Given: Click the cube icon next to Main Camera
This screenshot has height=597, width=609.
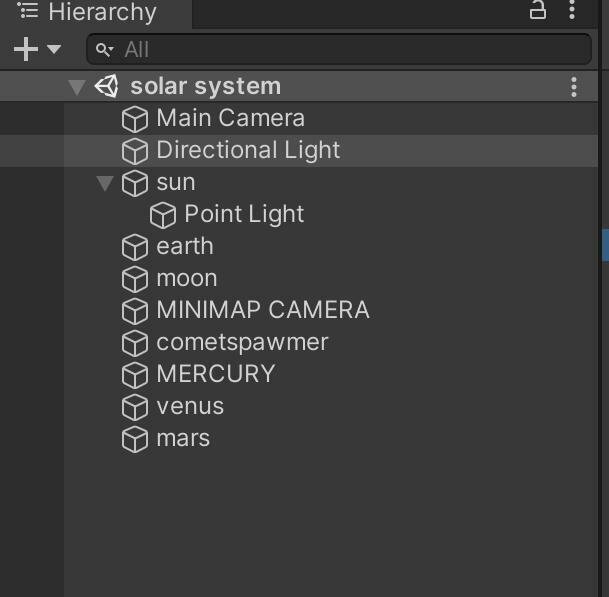Looking at the screenshot, I should tap(135, 119).
